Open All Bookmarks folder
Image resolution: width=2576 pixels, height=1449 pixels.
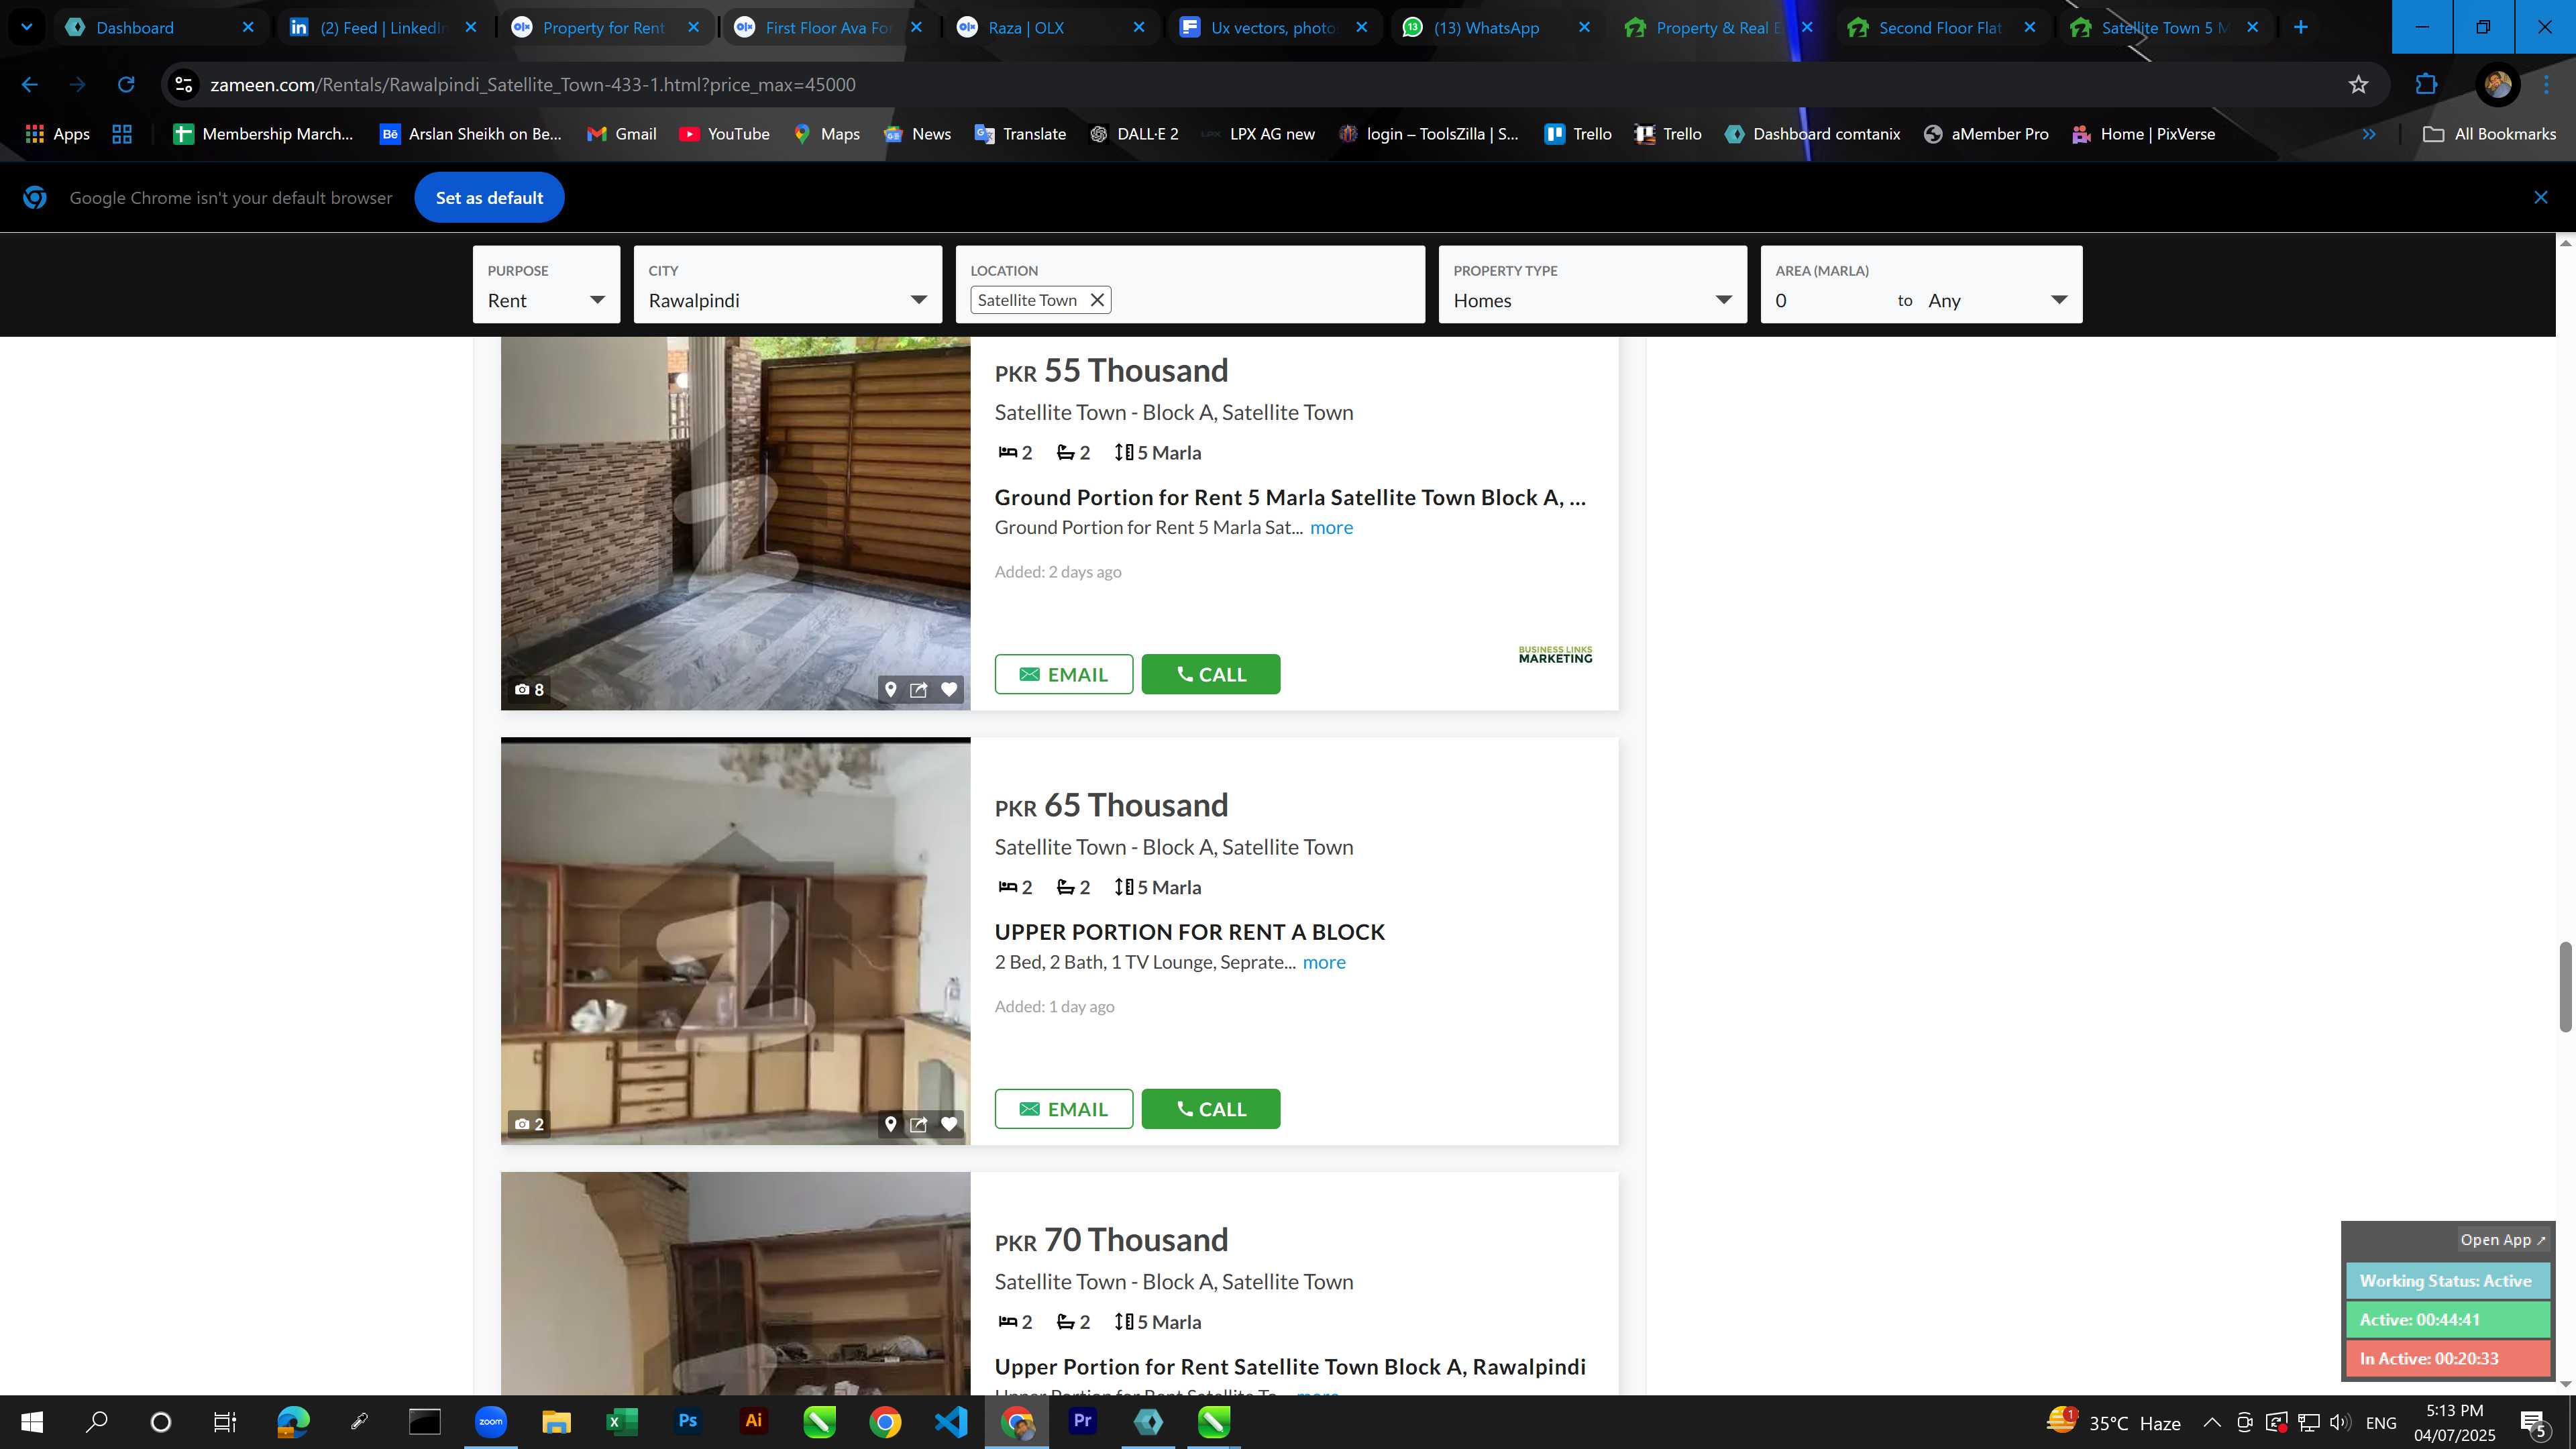coord(2489,134)
